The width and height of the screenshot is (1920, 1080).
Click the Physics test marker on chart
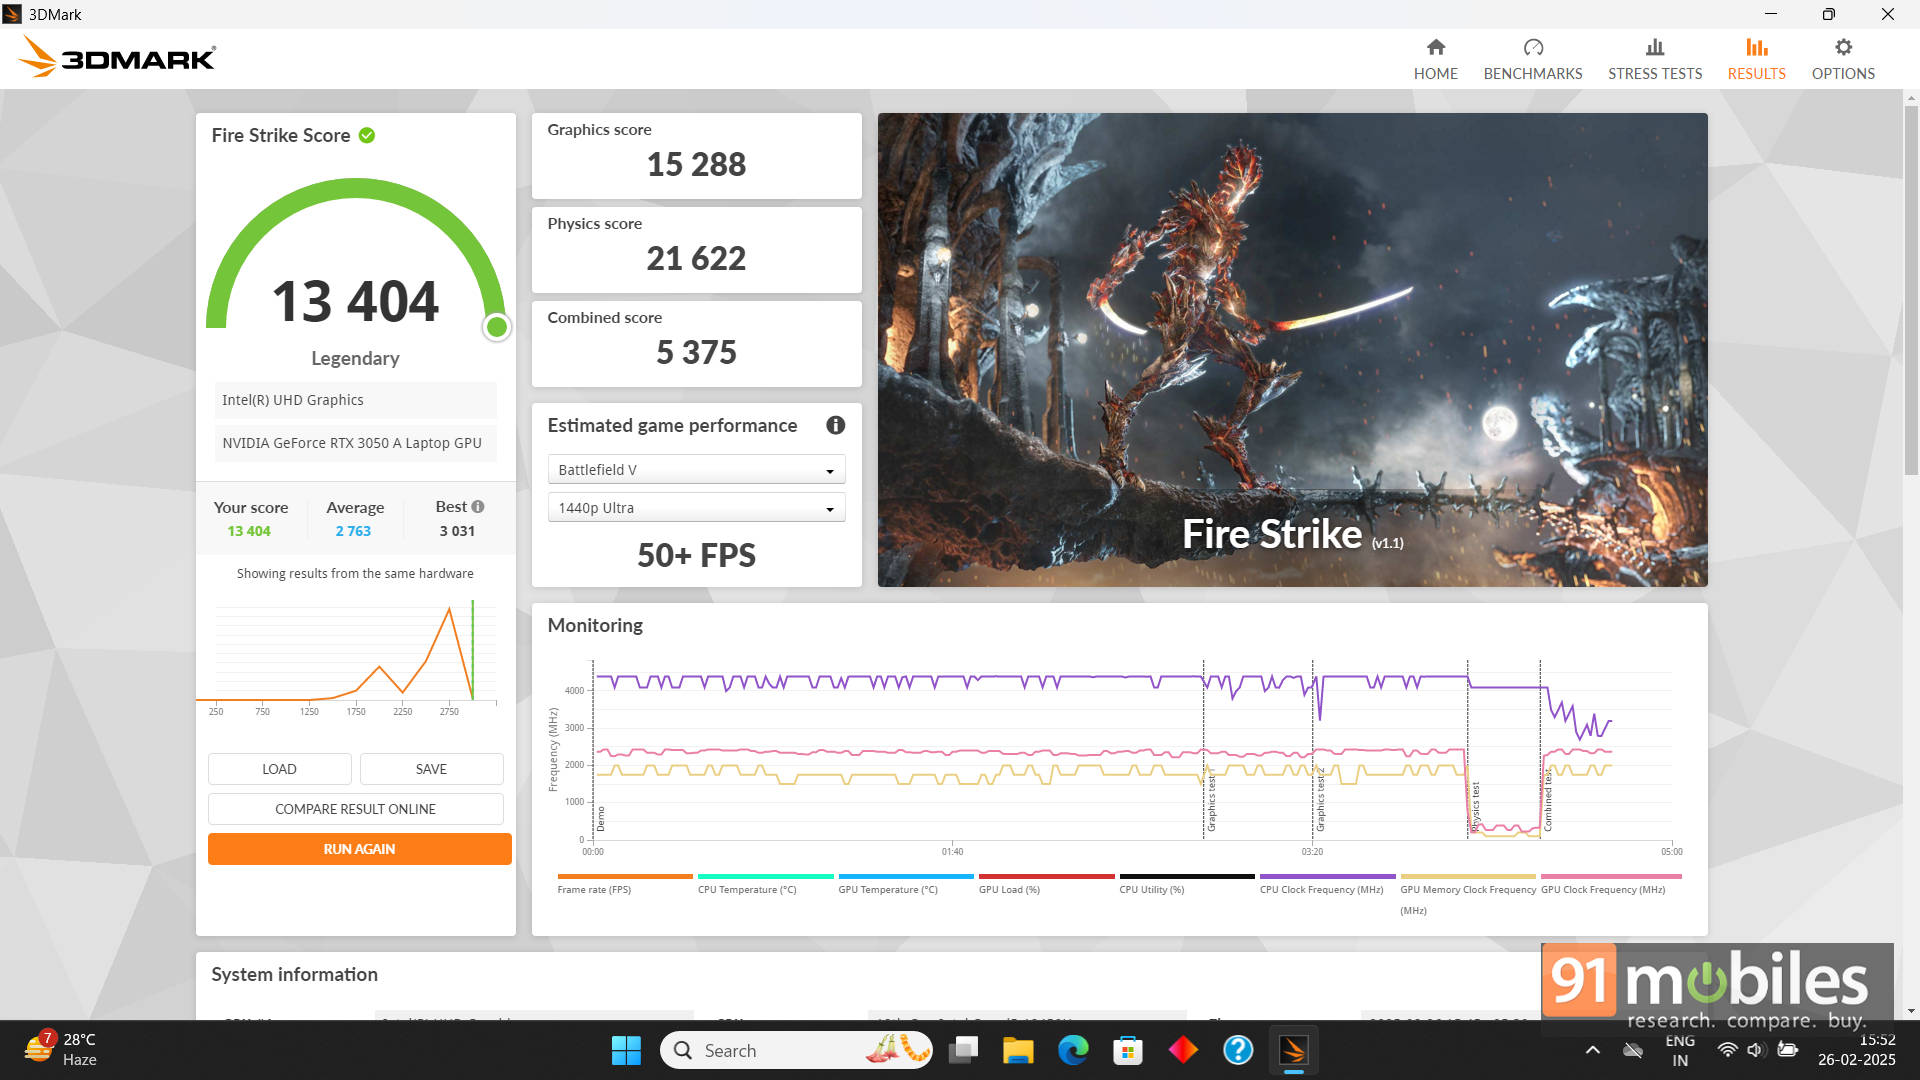pos(1468,750)
